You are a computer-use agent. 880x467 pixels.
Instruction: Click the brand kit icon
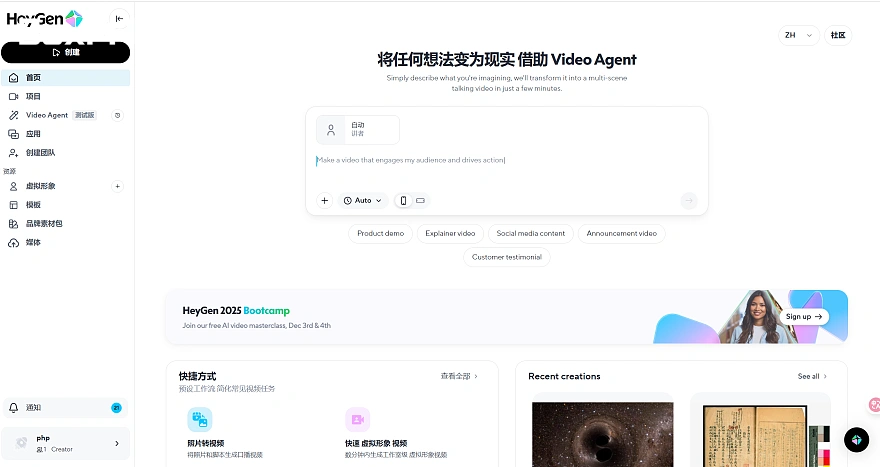point(13,223)
